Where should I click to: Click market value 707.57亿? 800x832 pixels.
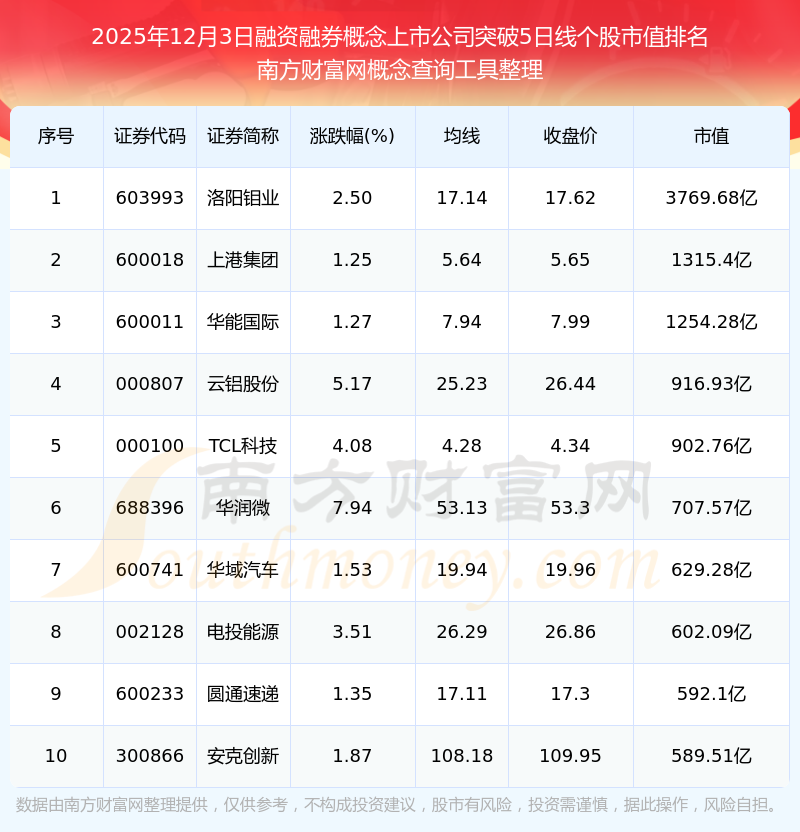point(711,508)
